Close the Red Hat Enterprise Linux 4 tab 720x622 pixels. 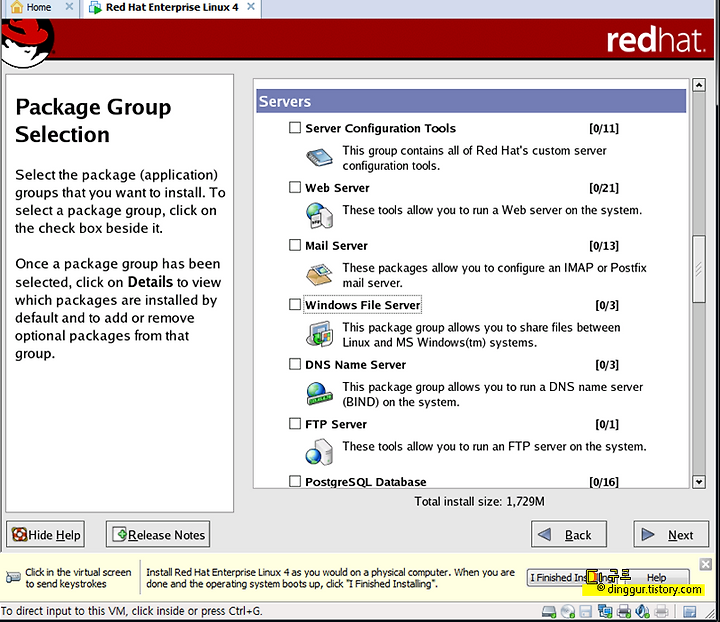click(x=251, y=6)
